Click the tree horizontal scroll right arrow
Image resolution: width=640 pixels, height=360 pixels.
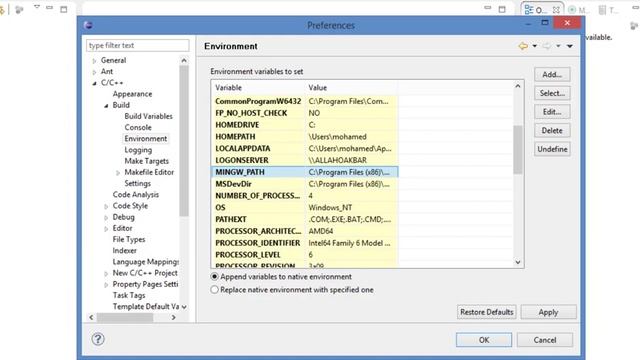click(x=173, y=317)
